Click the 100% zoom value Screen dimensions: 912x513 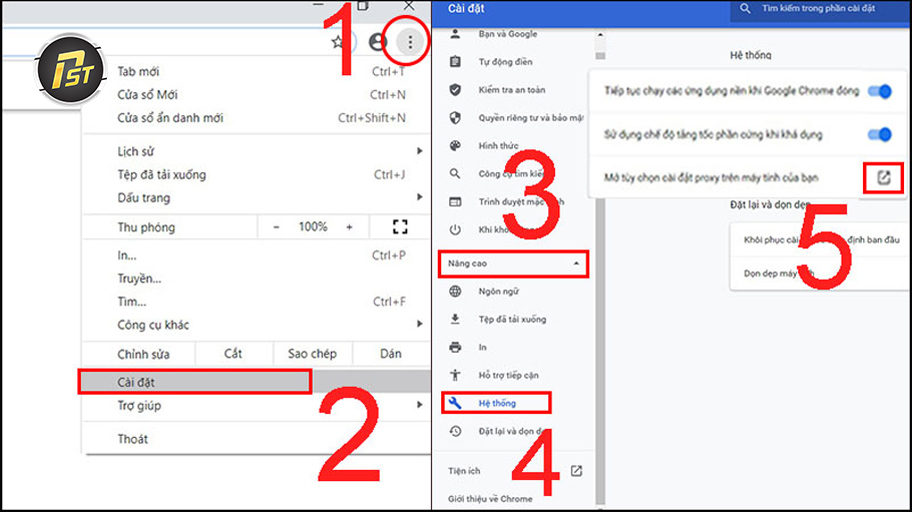tap(313, 227)
